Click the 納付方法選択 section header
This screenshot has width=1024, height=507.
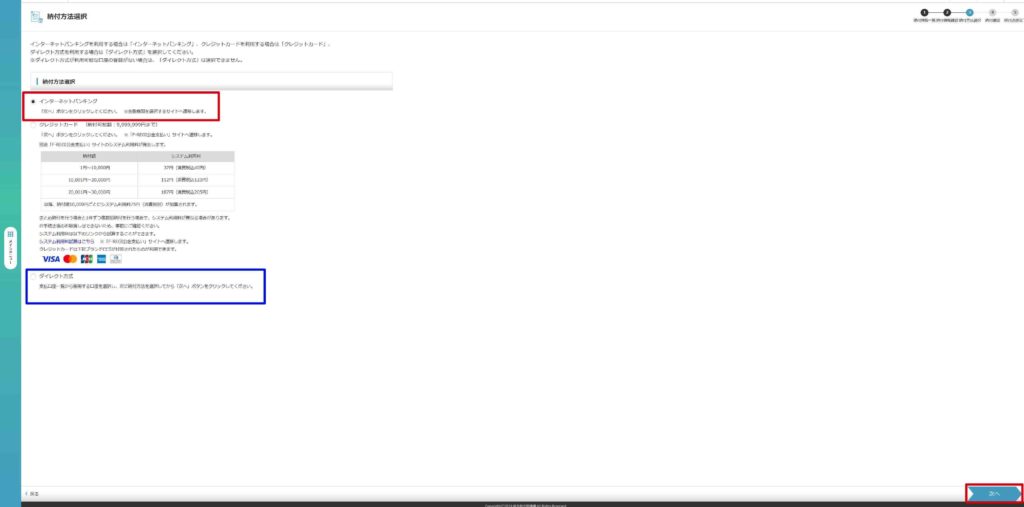tap(62, 81)
